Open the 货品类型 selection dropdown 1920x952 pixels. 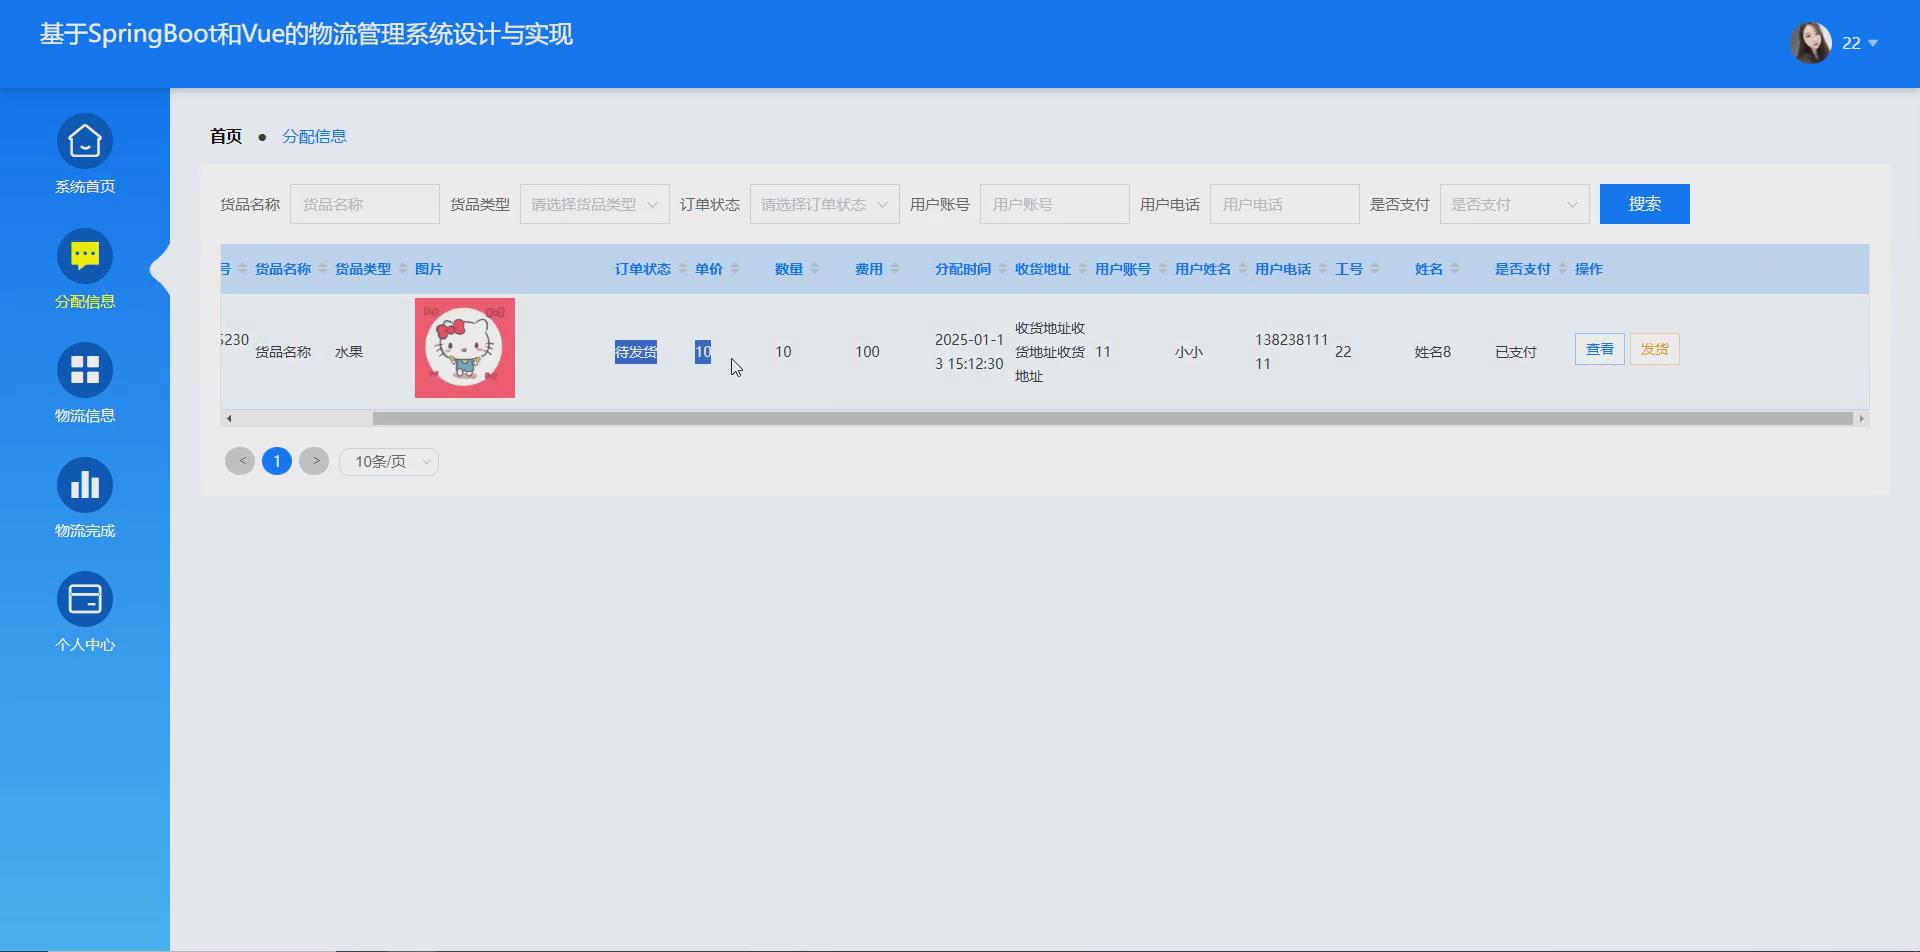(594, 203)
